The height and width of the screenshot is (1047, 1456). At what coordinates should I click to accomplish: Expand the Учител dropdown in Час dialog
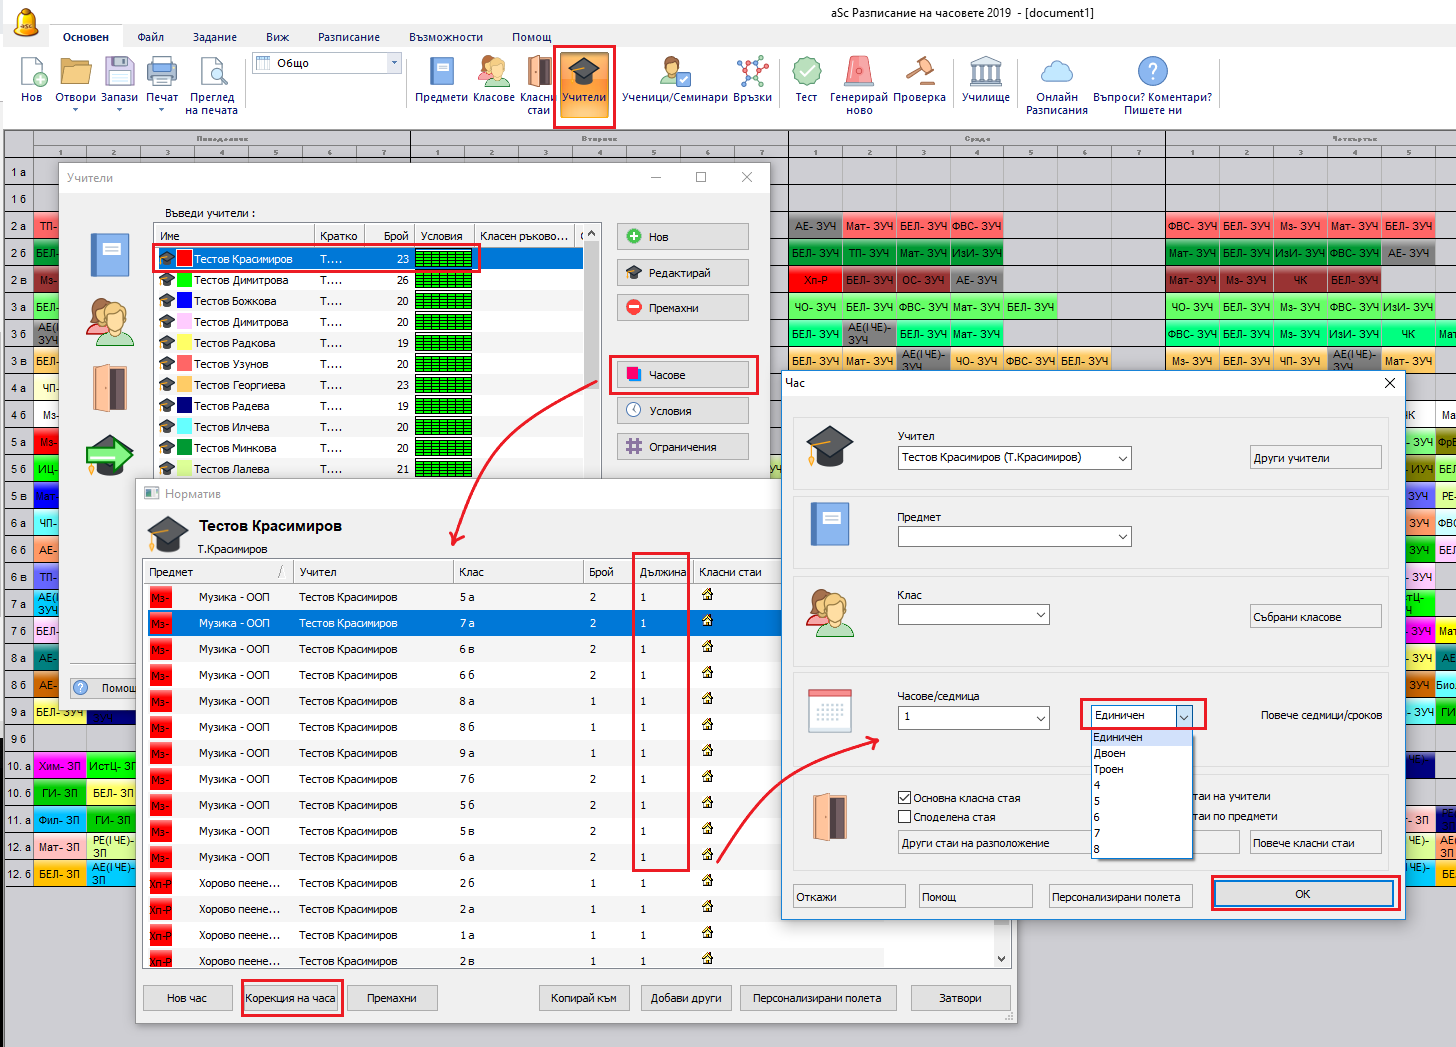[1122, 458]
